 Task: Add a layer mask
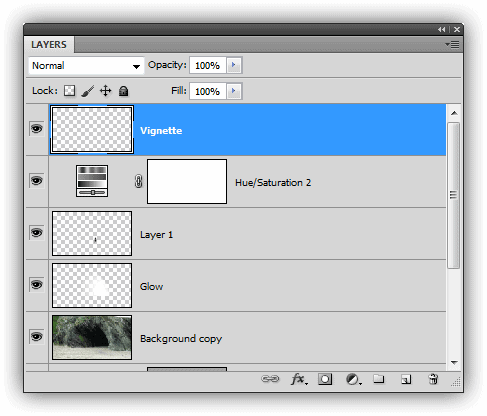[x=325, y=379]
